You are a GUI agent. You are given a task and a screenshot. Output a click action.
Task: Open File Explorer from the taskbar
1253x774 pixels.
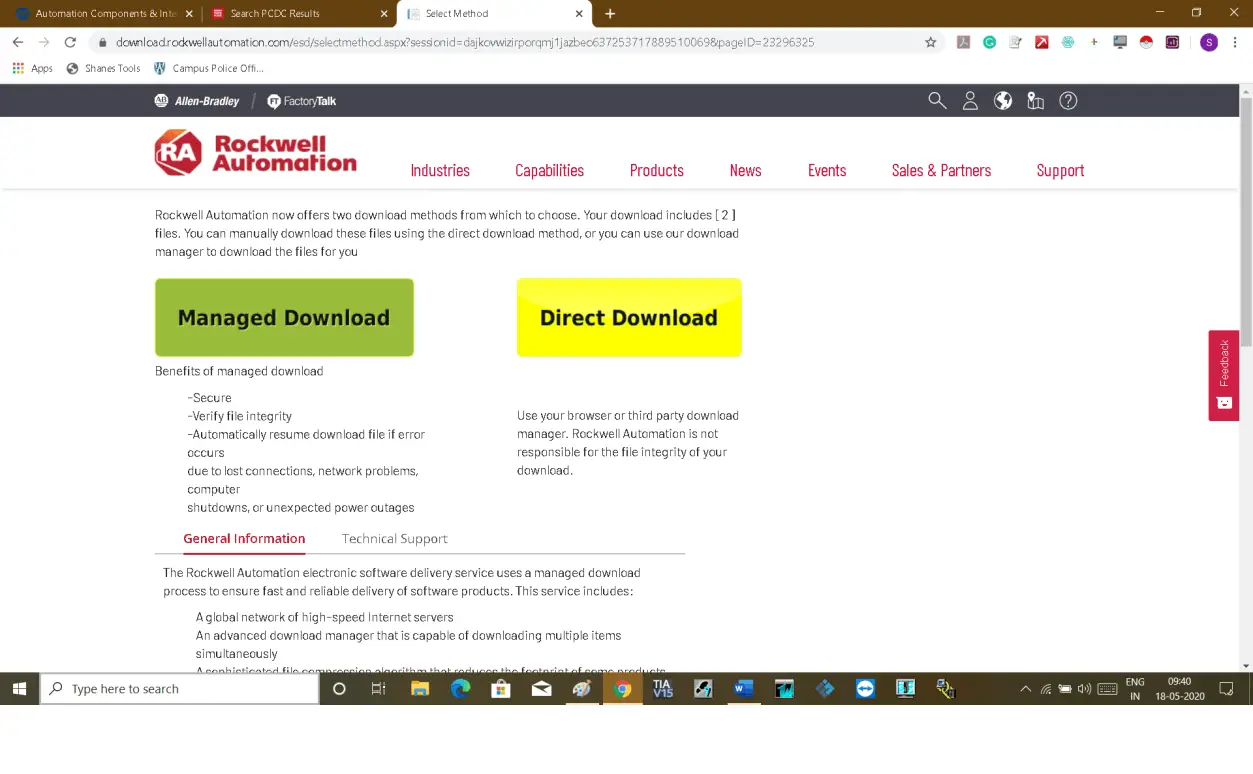(420, 689)
